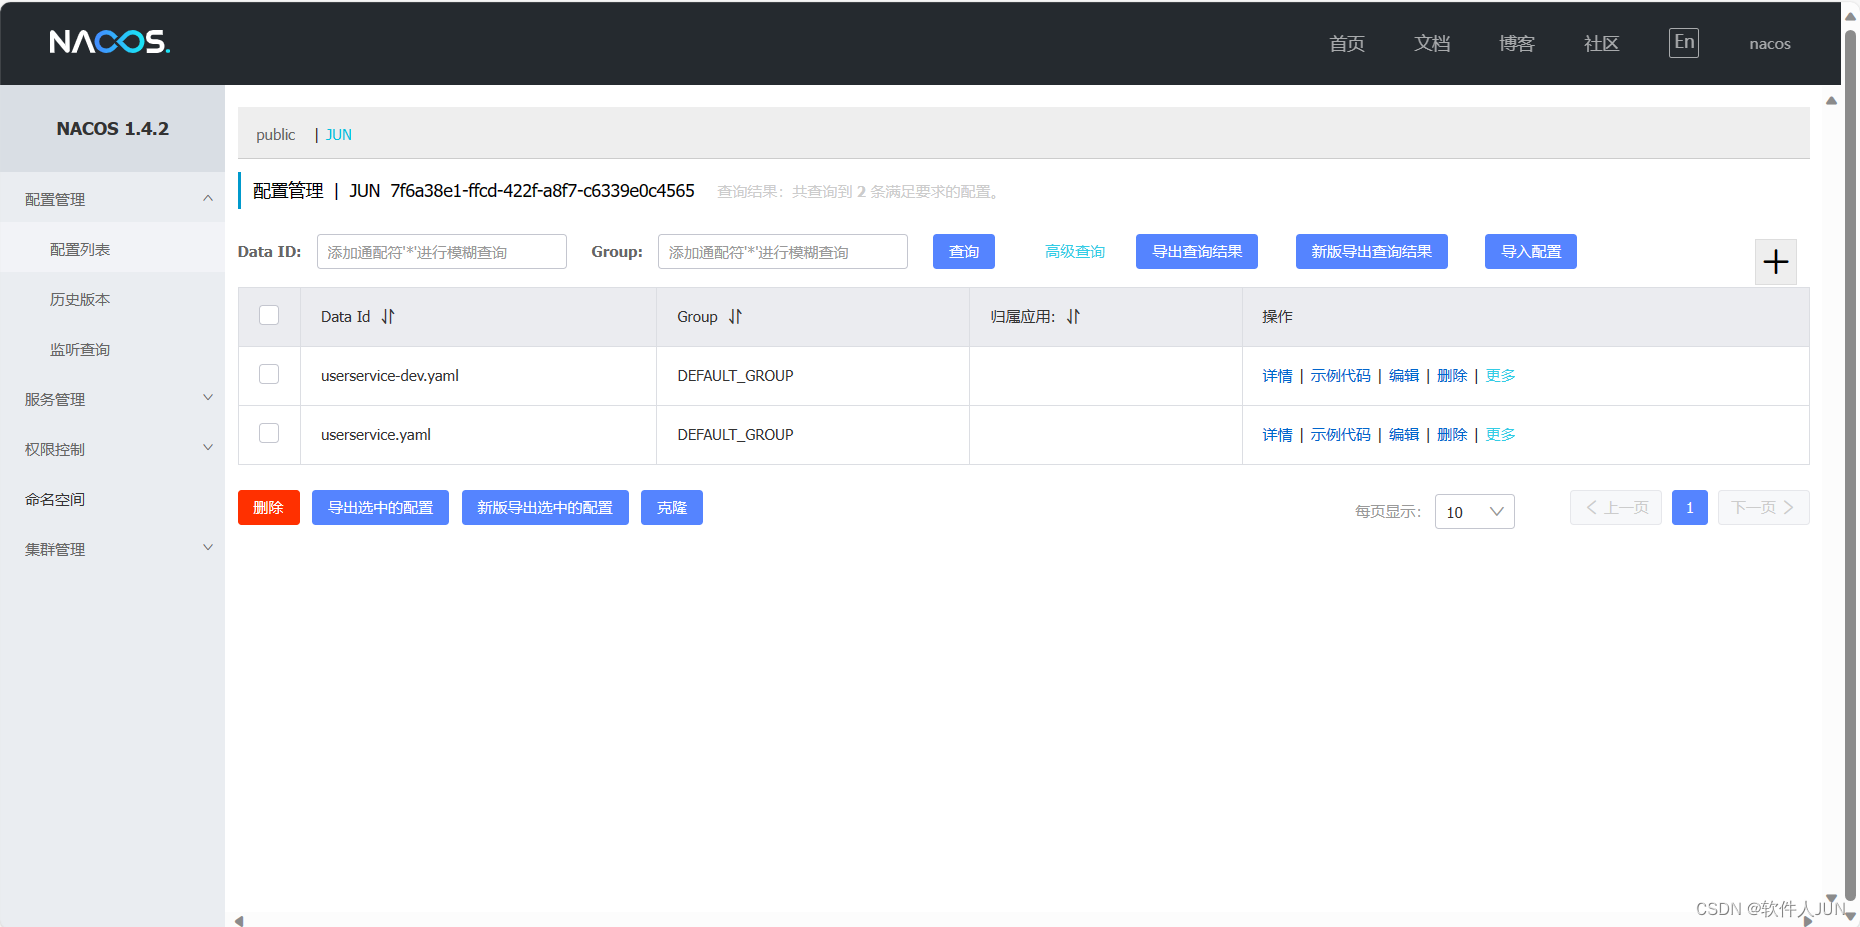Open the 历史版本 sidebar menu item
Screen dimensions: 1860x927
tap(80, 298)
